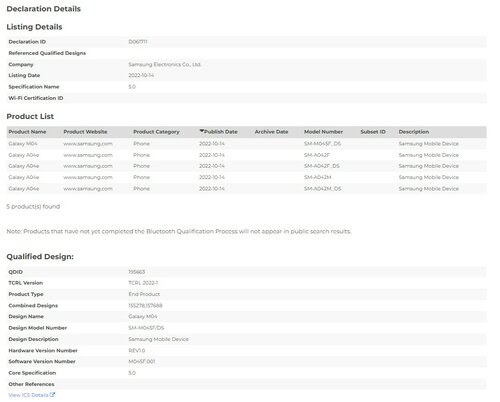Click the '5 product(s) found' text

pos(33,207)
